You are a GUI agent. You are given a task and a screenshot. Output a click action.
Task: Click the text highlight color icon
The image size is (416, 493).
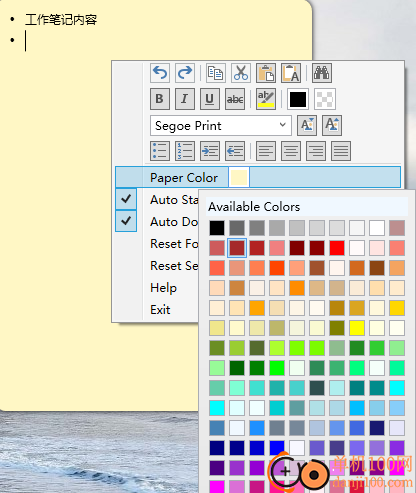266,99
